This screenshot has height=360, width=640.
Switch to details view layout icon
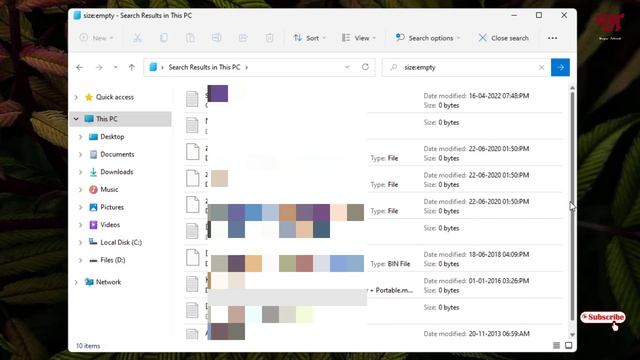(556, 346)
